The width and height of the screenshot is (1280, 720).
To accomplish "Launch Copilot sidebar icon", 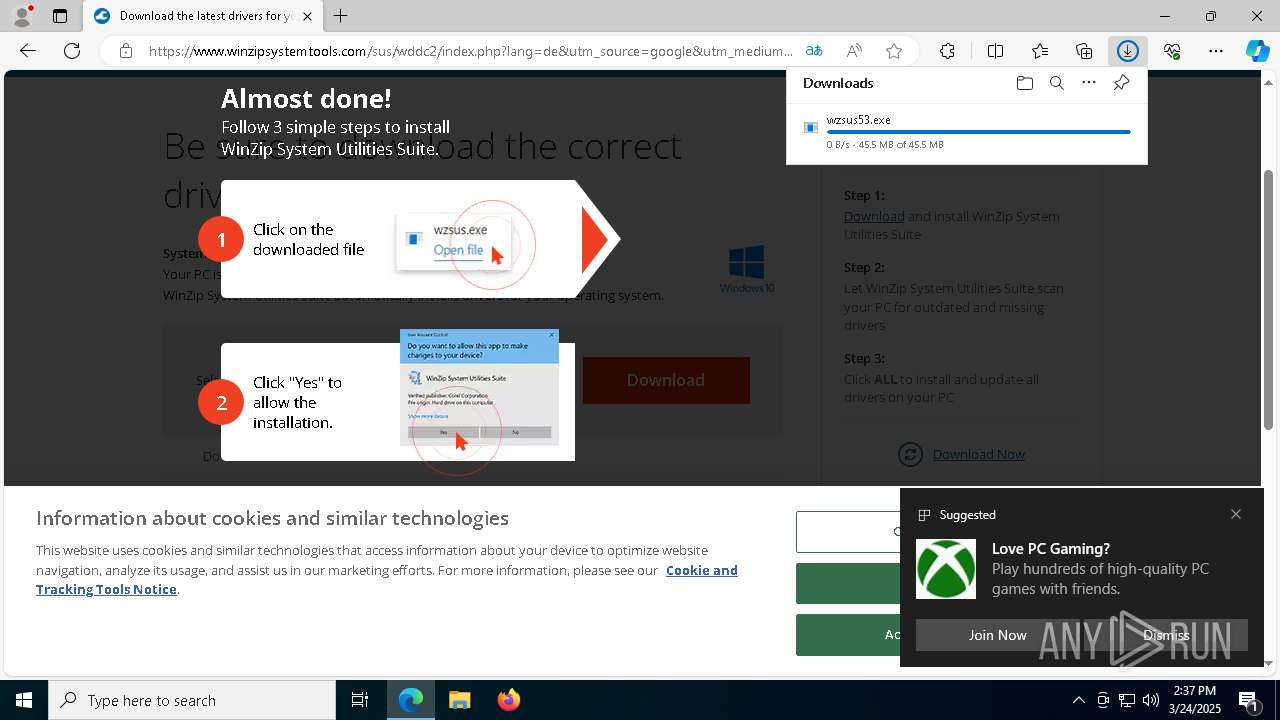I will (x=1258, y=51).
